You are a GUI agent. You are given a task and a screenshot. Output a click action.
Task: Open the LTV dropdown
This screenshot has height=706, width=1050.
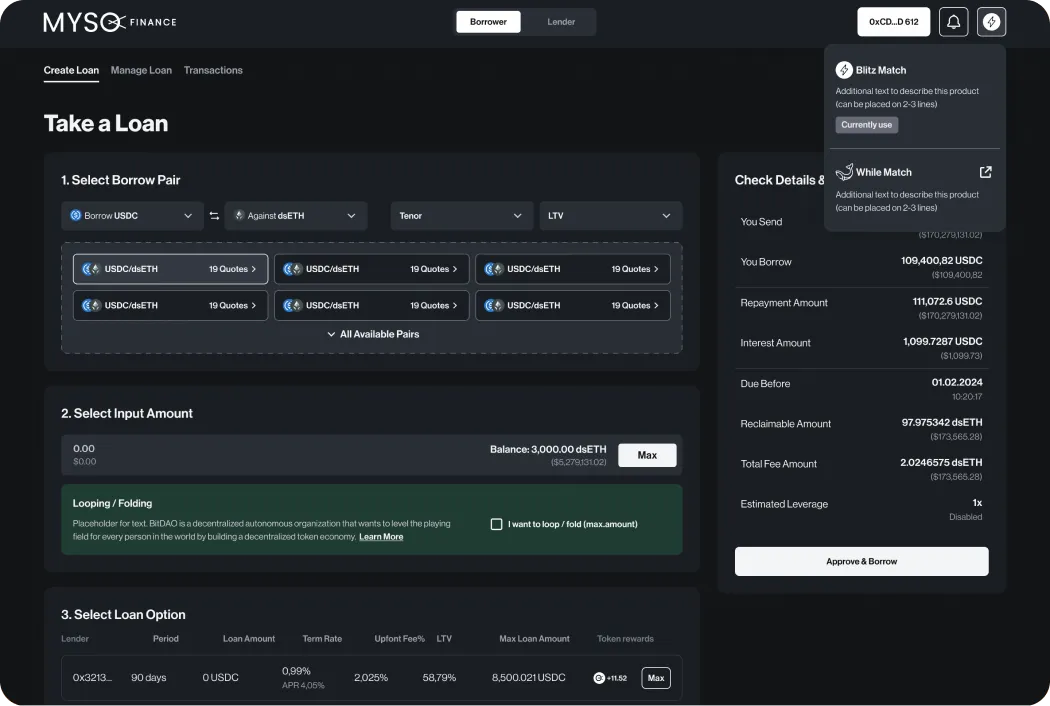tap(611, 215)
